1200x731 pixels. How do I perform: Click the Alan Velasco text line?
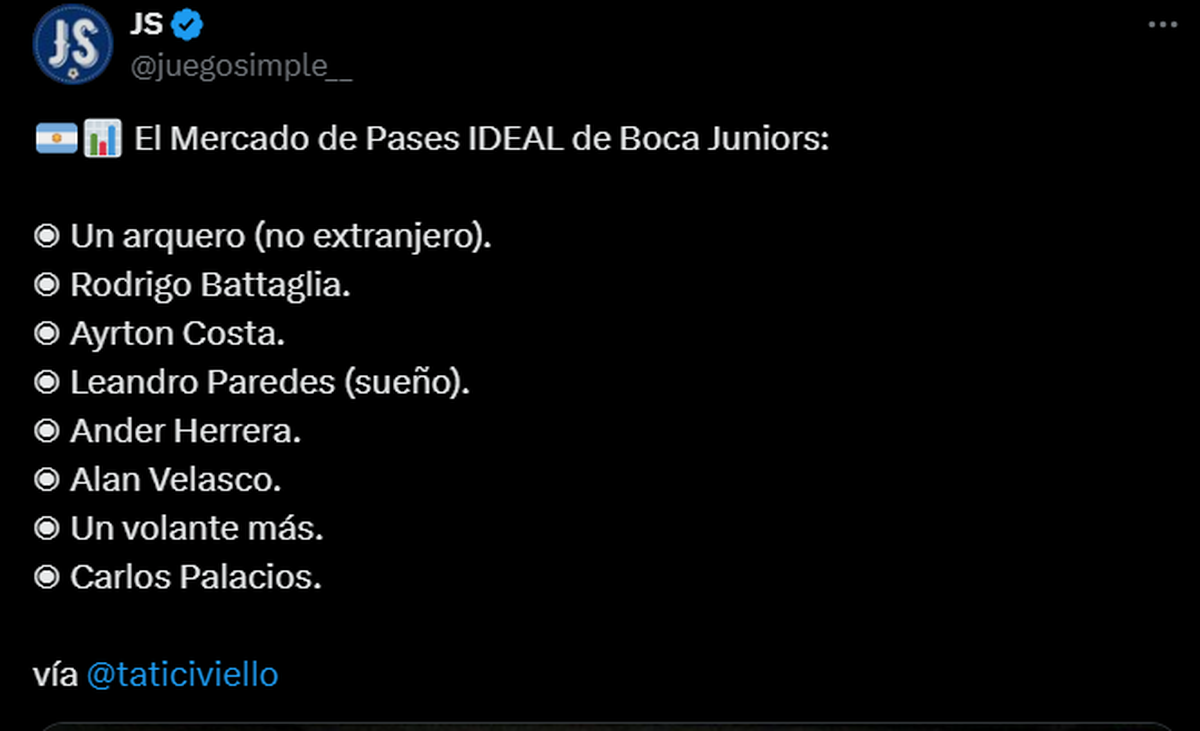tap(176, 480)
